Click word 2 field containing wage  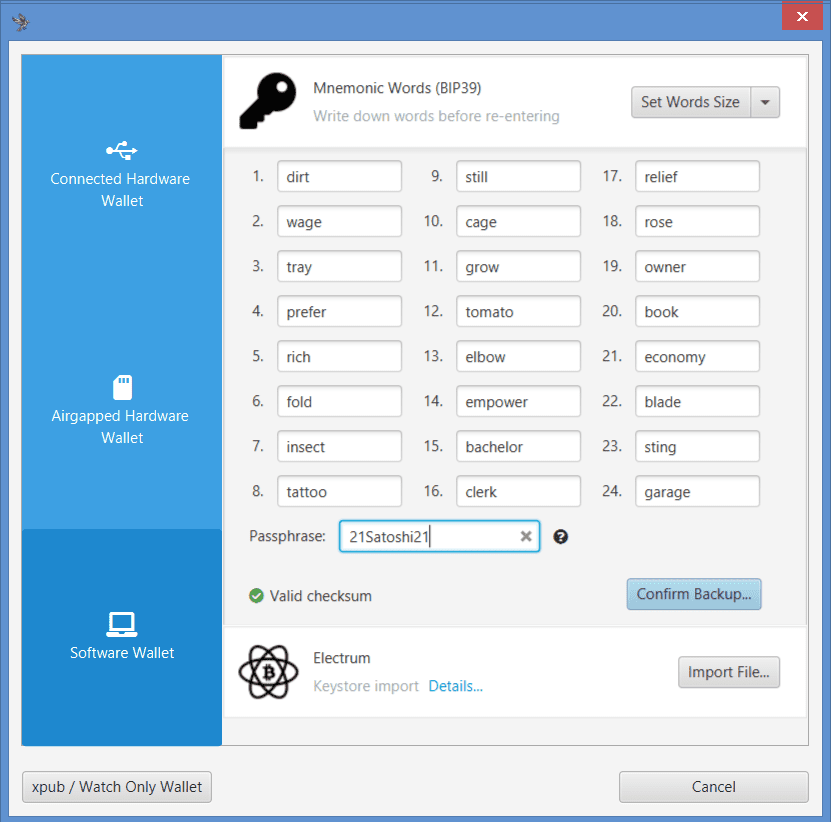pyautogui.click(x=339, y=222)
